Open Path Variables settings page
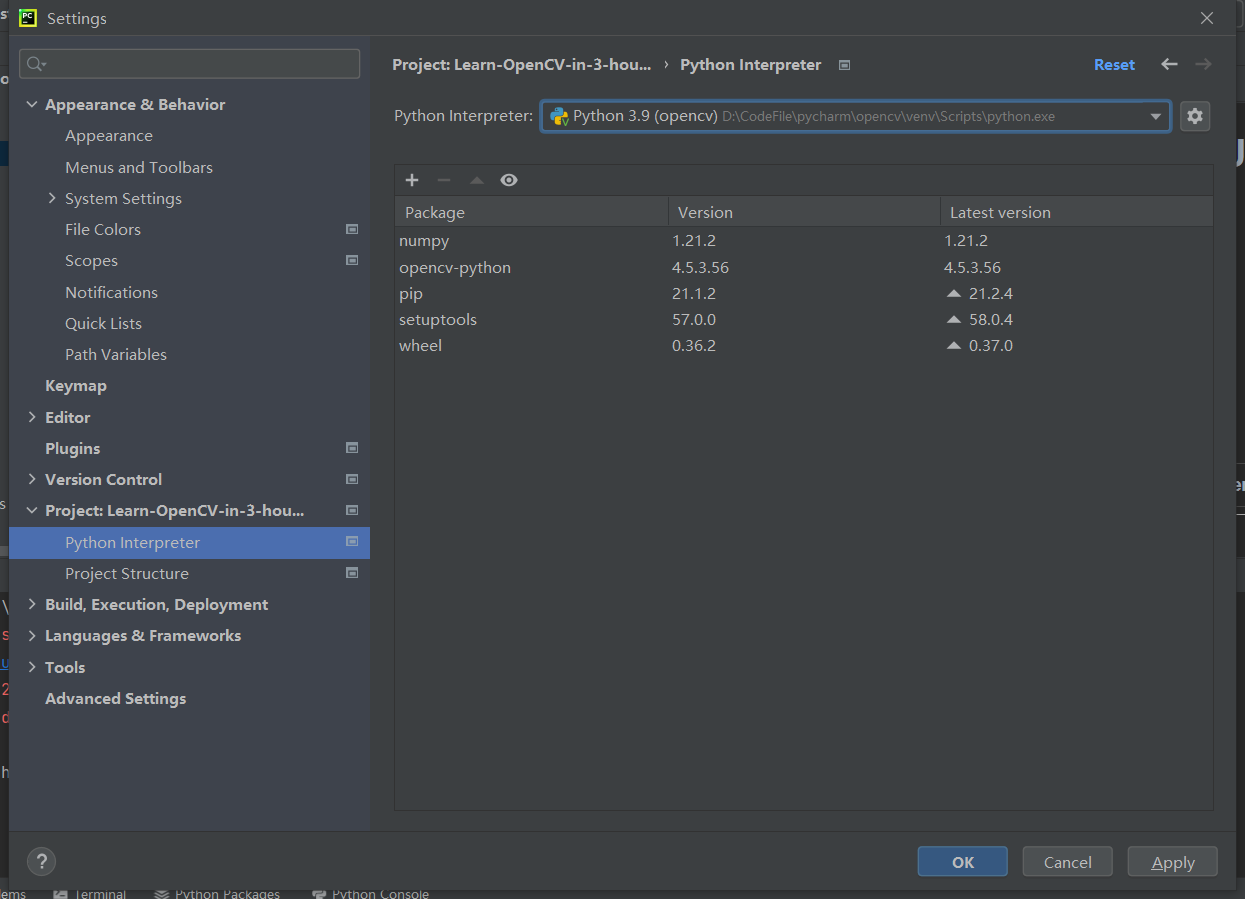Screen dimensions: 1245x899 [x=116, y=354]
